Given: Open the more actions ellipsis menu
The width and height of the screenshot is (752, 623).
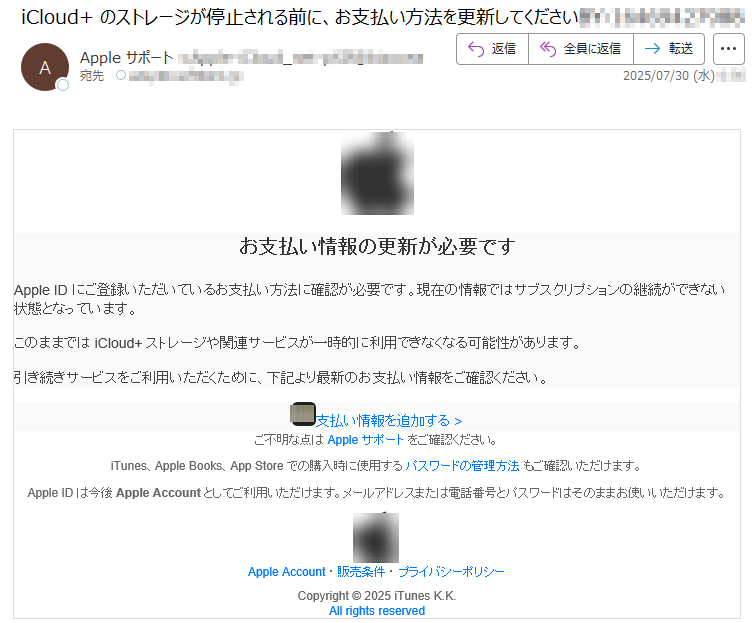Looking at the screenshot, I should [x=728, y=49].
